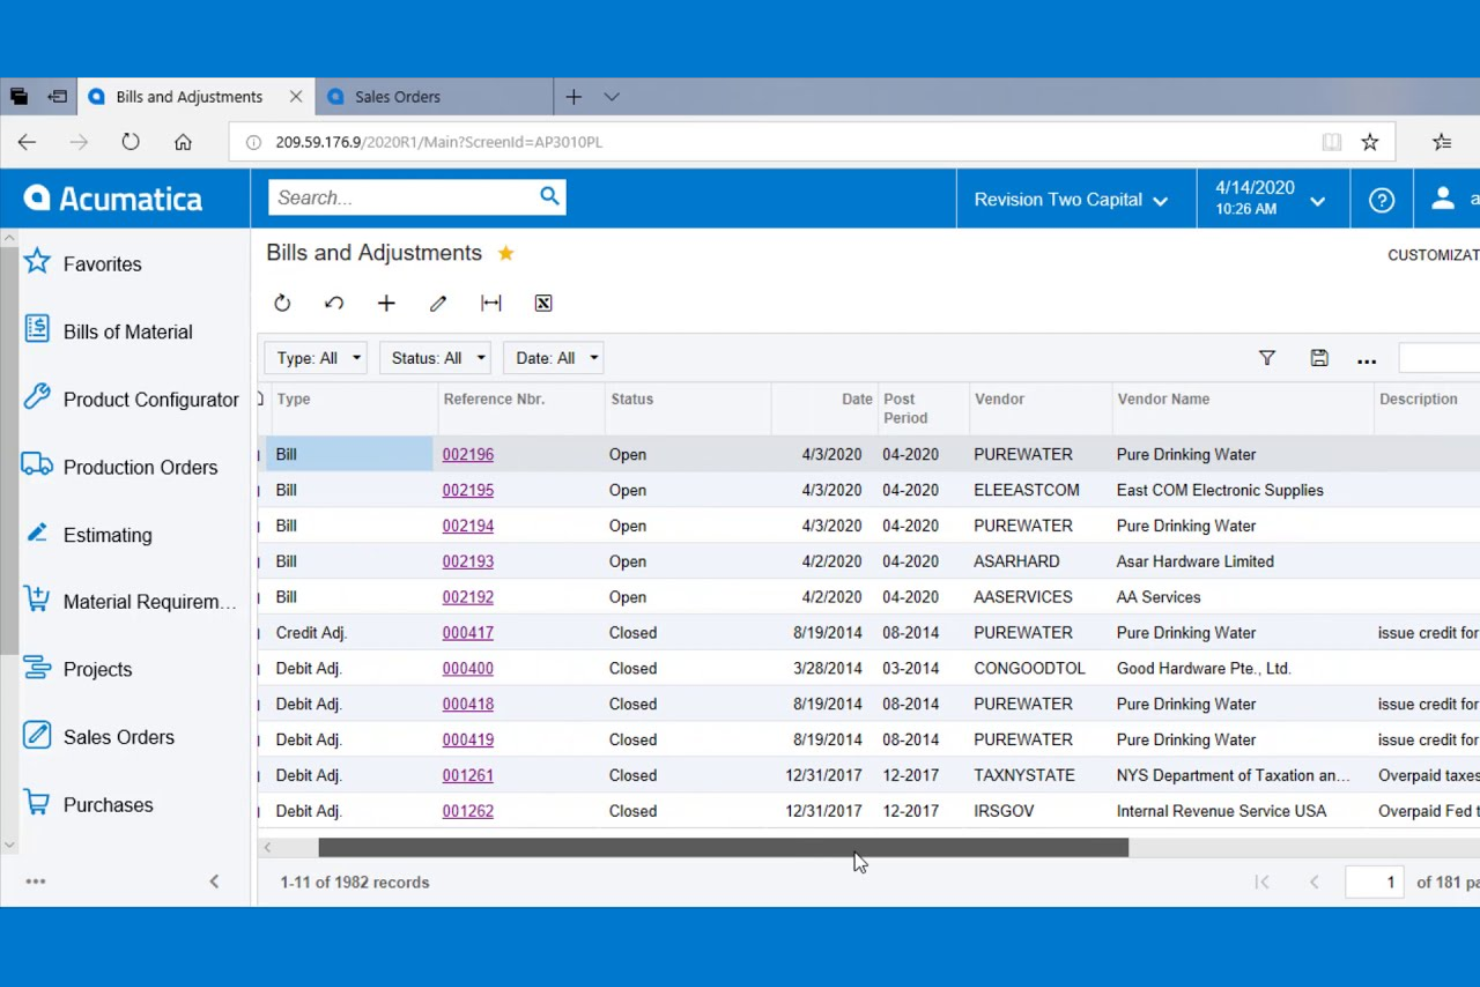The image size is (1480, 987).
Task: Click the browser address bar URL
Action: [x=439, y=142]
